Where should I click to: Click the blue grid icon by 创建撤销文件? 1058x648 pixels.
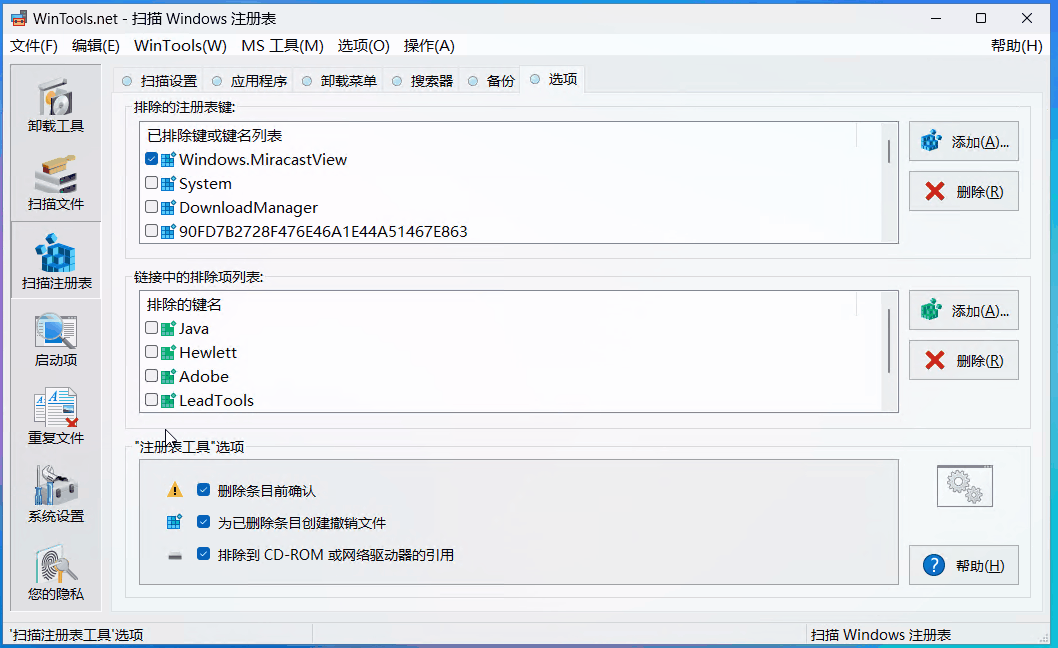(x=174, y=522)
